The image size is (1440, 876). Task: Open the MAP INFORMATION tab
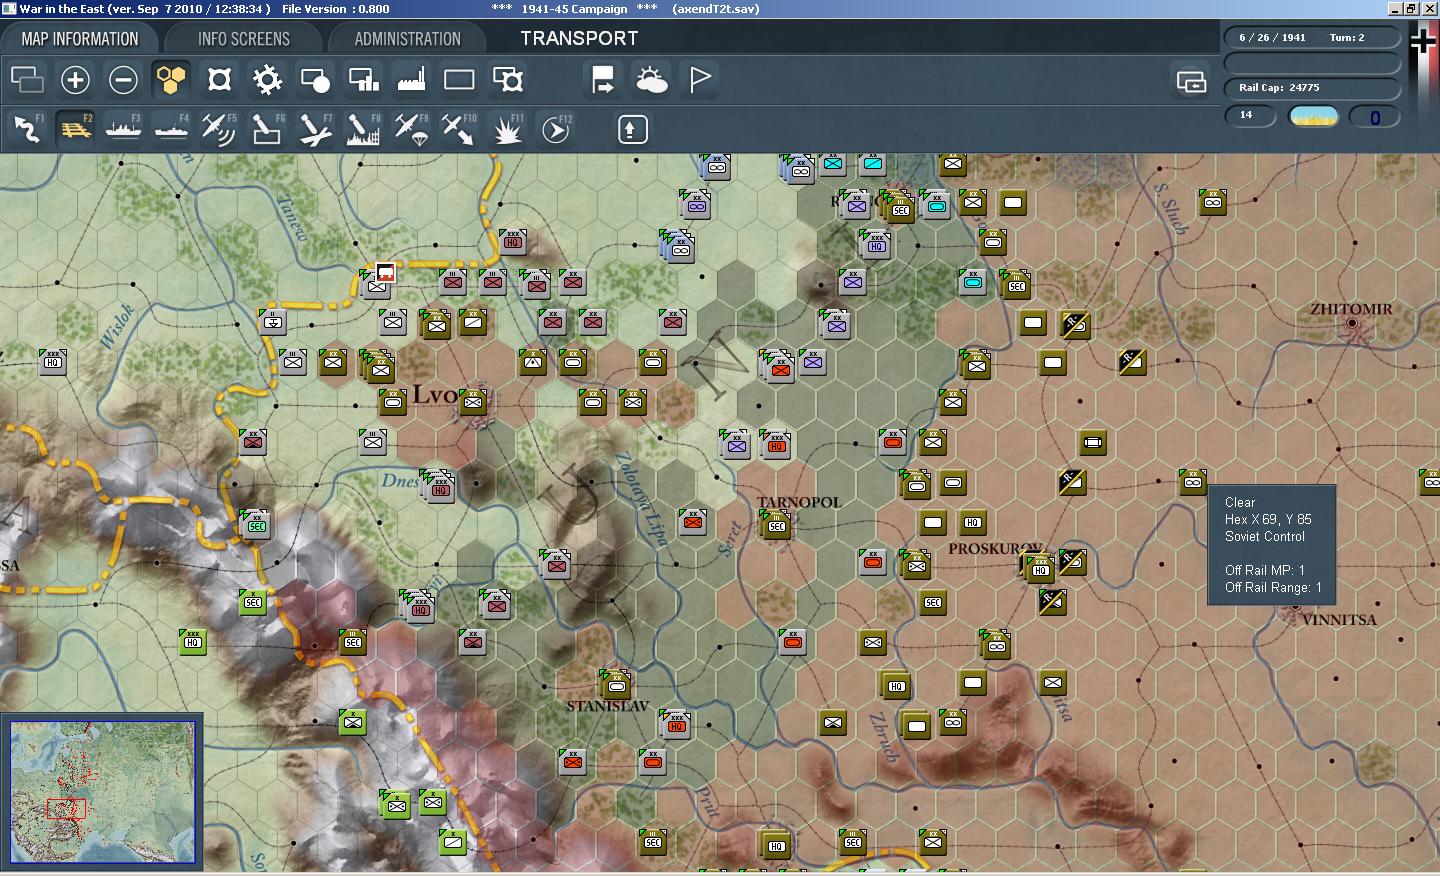80,39
